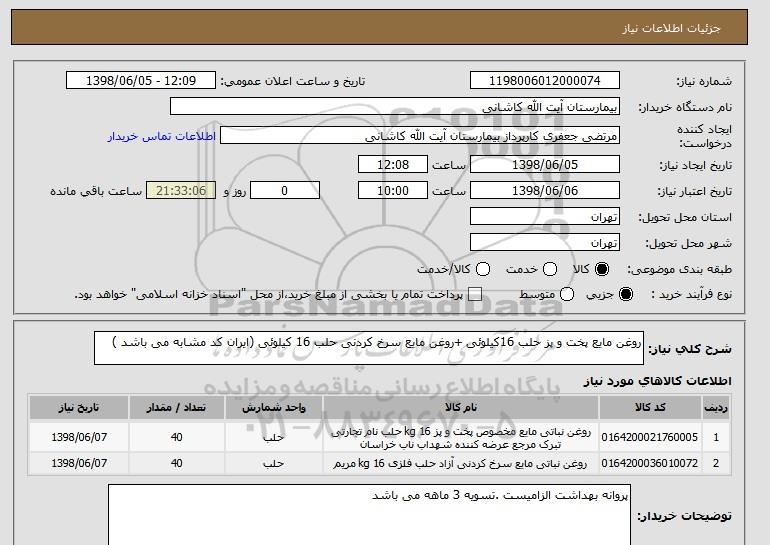Viewport: 770px width, 545px height.
Task: Choose the متوسط purchase type radio
Action: point(567,294)
